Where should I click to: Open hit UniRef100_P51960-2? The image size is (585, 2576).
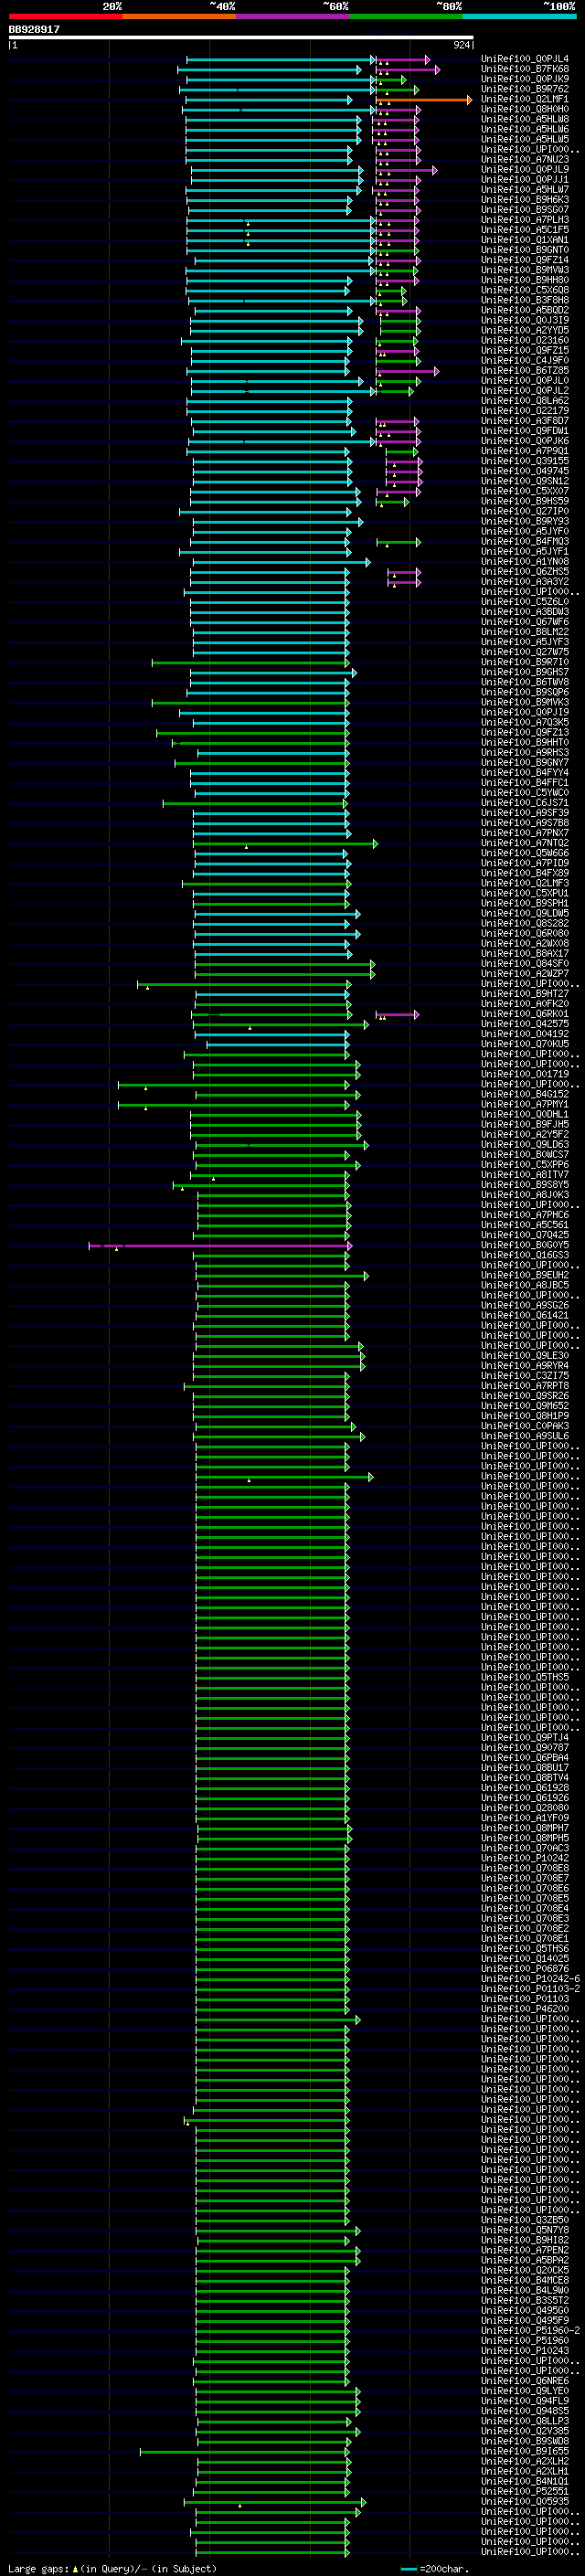(530, 2331)
